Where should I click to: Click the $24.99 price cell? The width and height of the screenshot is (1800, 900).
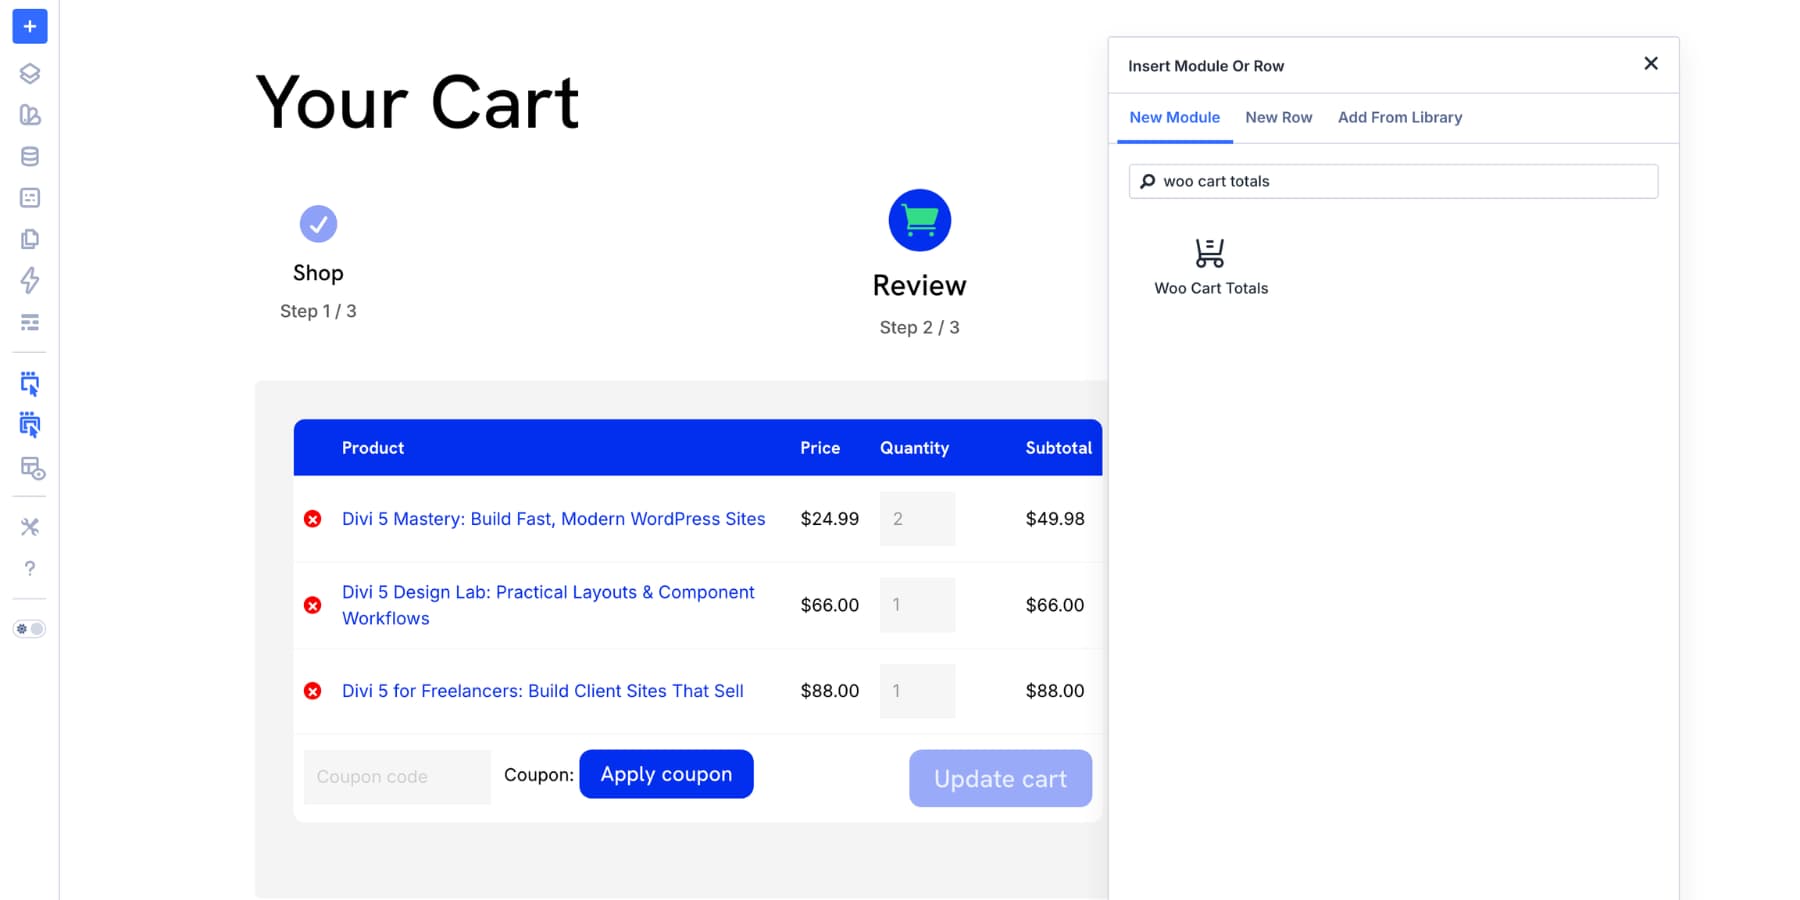point(830,519)
